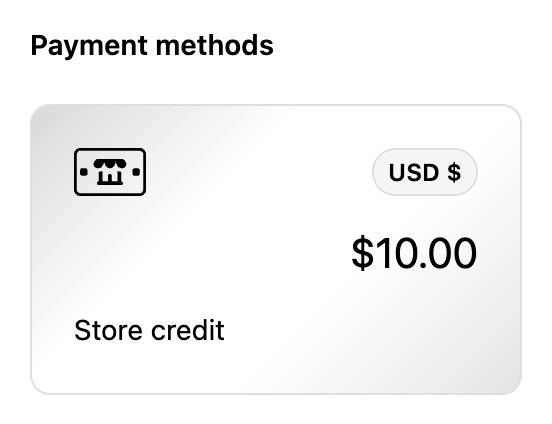Click the word "Payment" in the heading
552x424 pixels.
89,46
